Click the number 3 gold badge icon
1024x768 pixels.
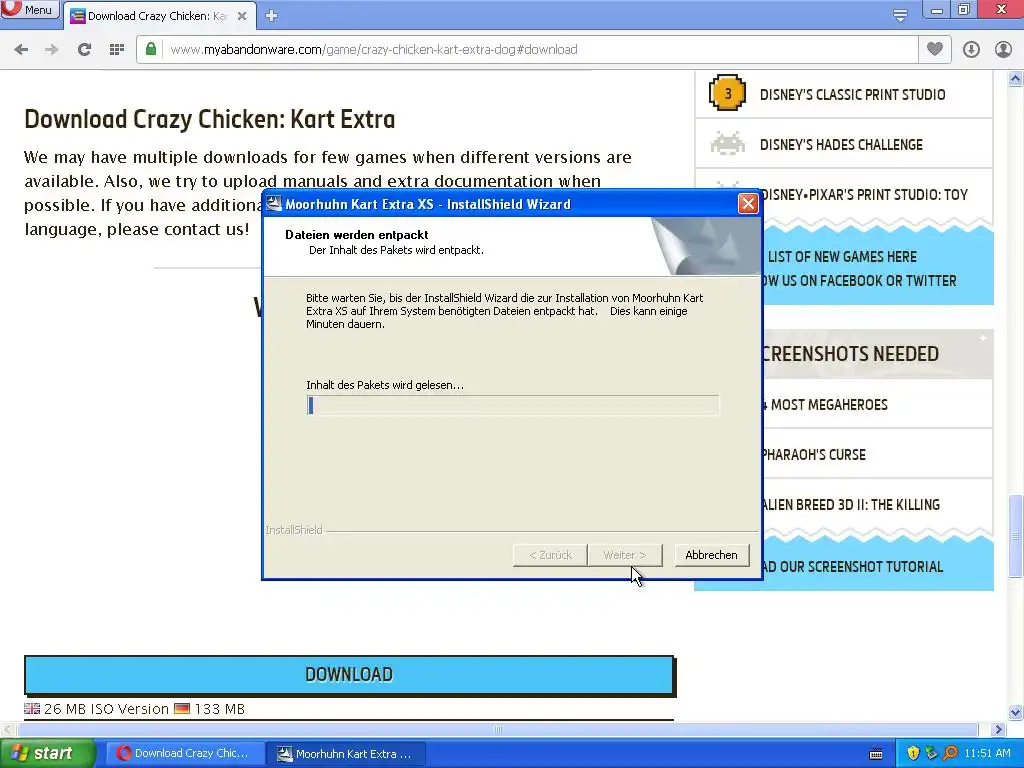pos(728,93)
